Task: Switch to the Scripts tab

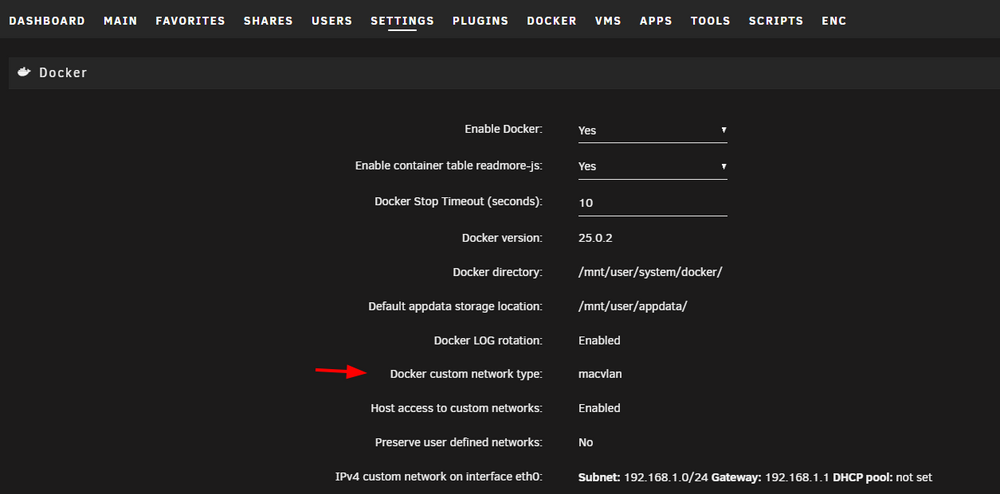Action: point(776,21)
